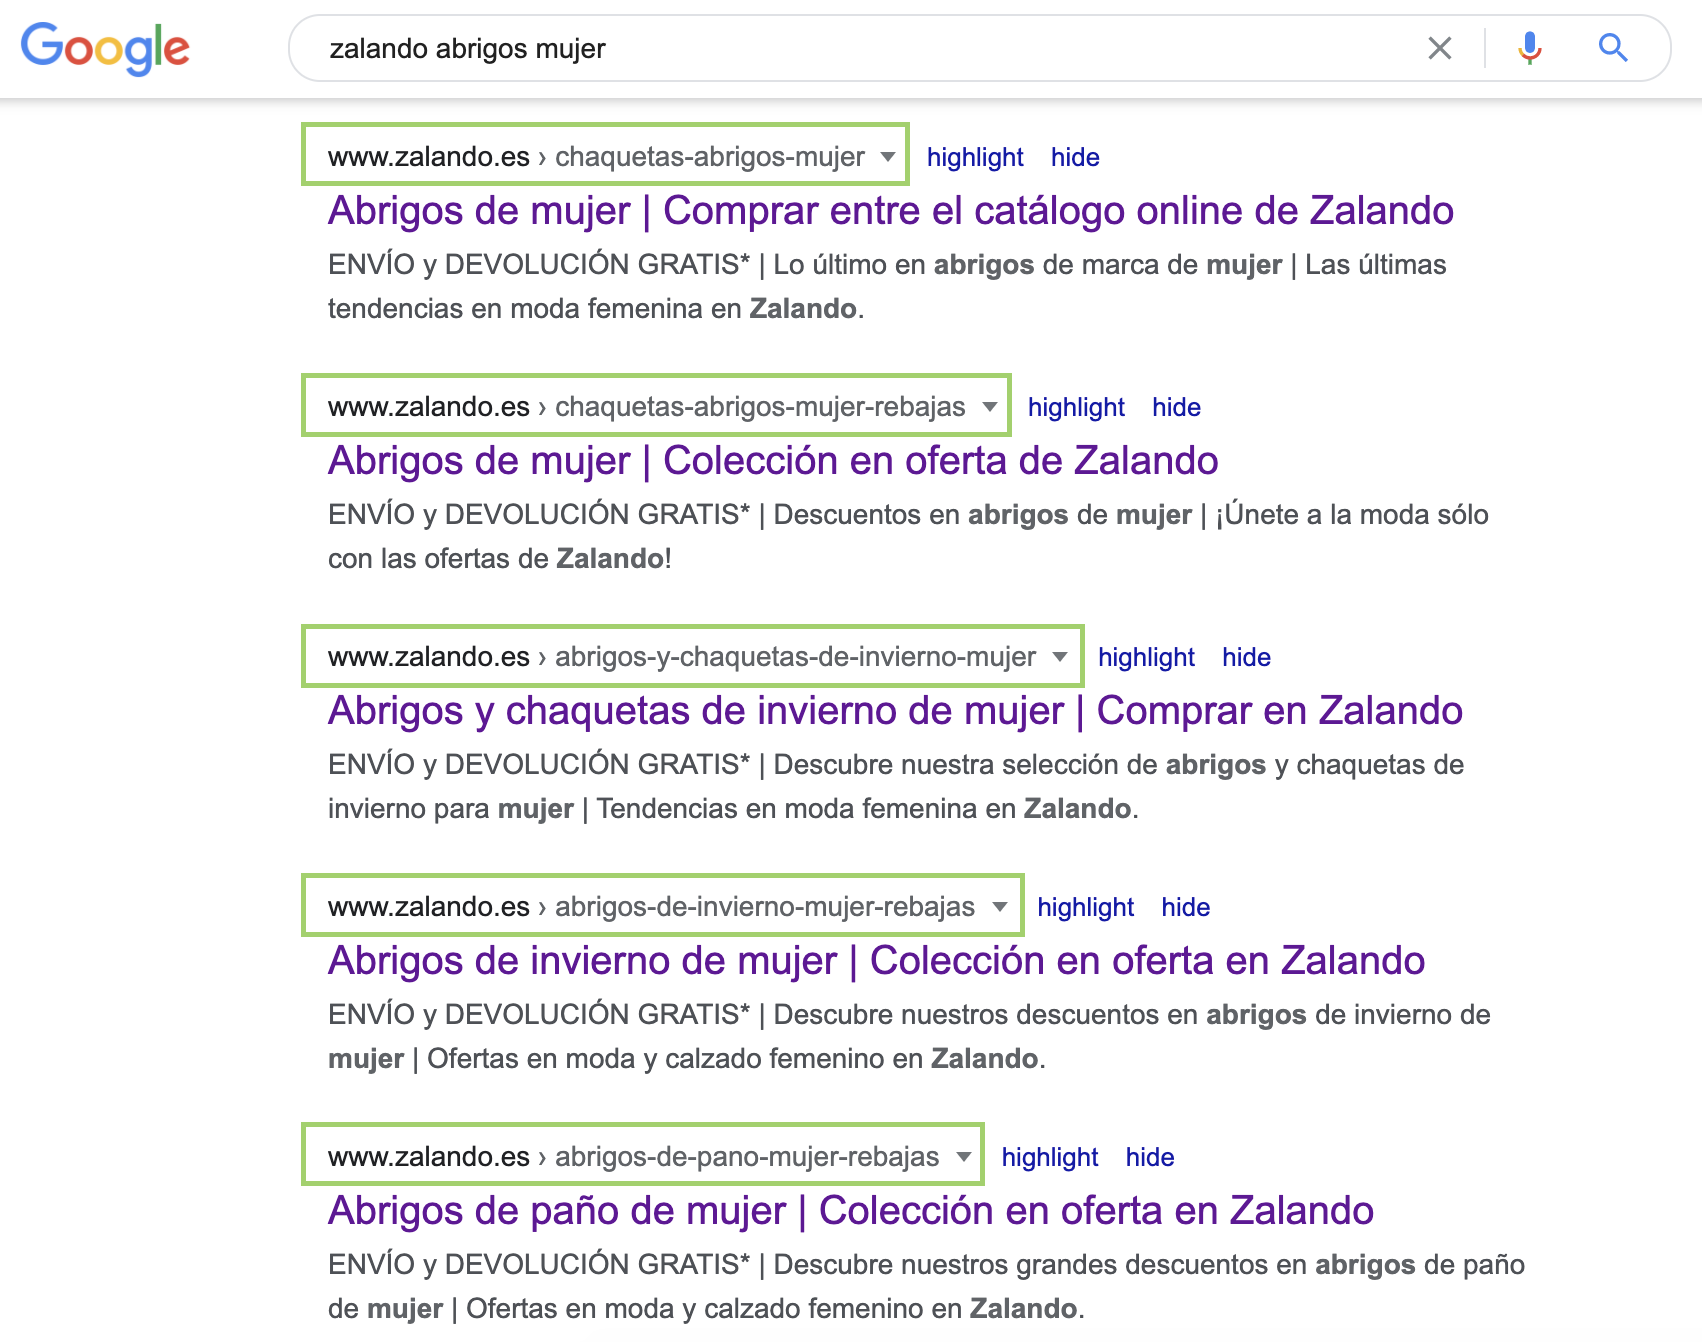The image size is (1702, 1342).
Task: Open 'Abrigos de mujer | Comprar entre el catálogo' result
Action: pyautogui.click(x=890, y=211)
